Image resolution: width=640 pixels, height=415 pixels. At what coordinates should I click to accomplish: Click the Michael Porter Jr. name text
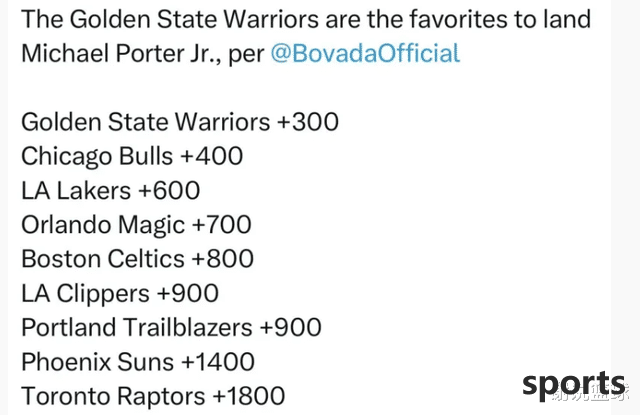[x=121, y=53]
